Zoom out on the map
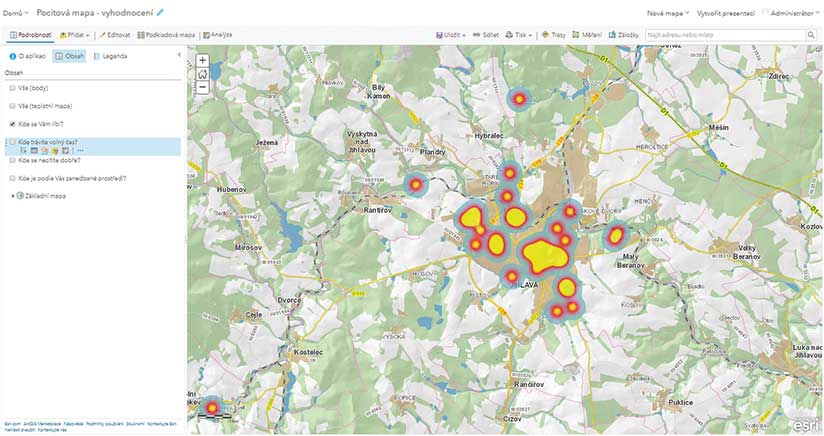The height and width of the screenshot is (436, 824). click(x=202, y=87)
